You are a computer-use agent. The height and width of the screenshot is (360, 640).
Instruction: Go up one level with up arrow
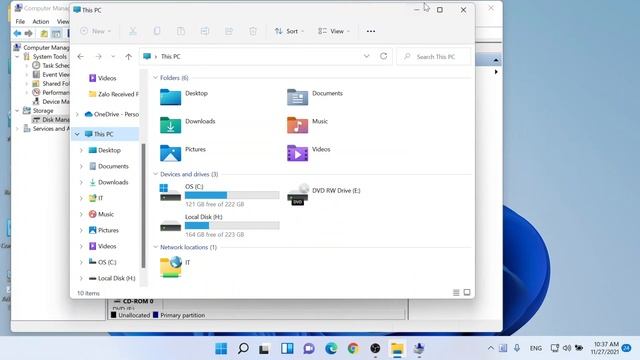pyautogui.click(x=129, y=57)
